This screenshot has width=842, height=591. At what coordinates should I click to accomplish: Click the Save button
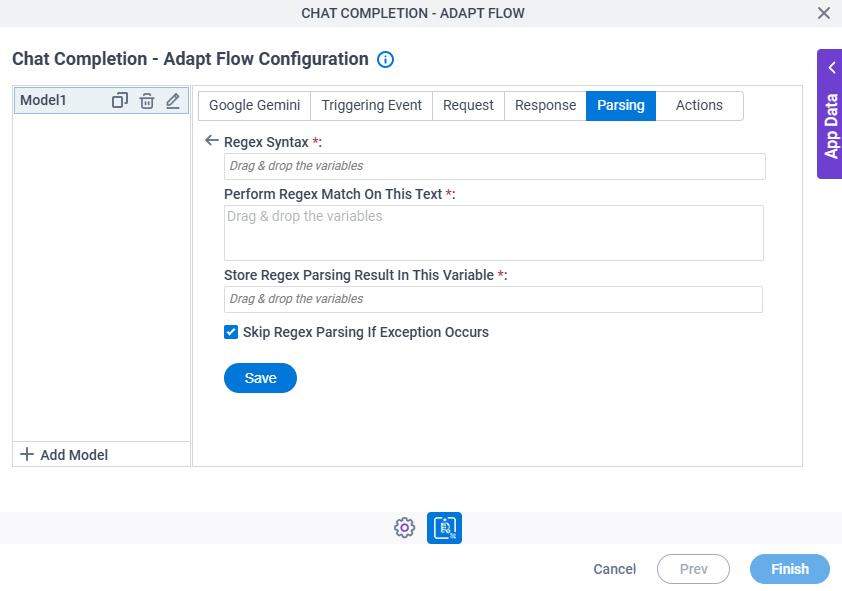pos(260,378)
